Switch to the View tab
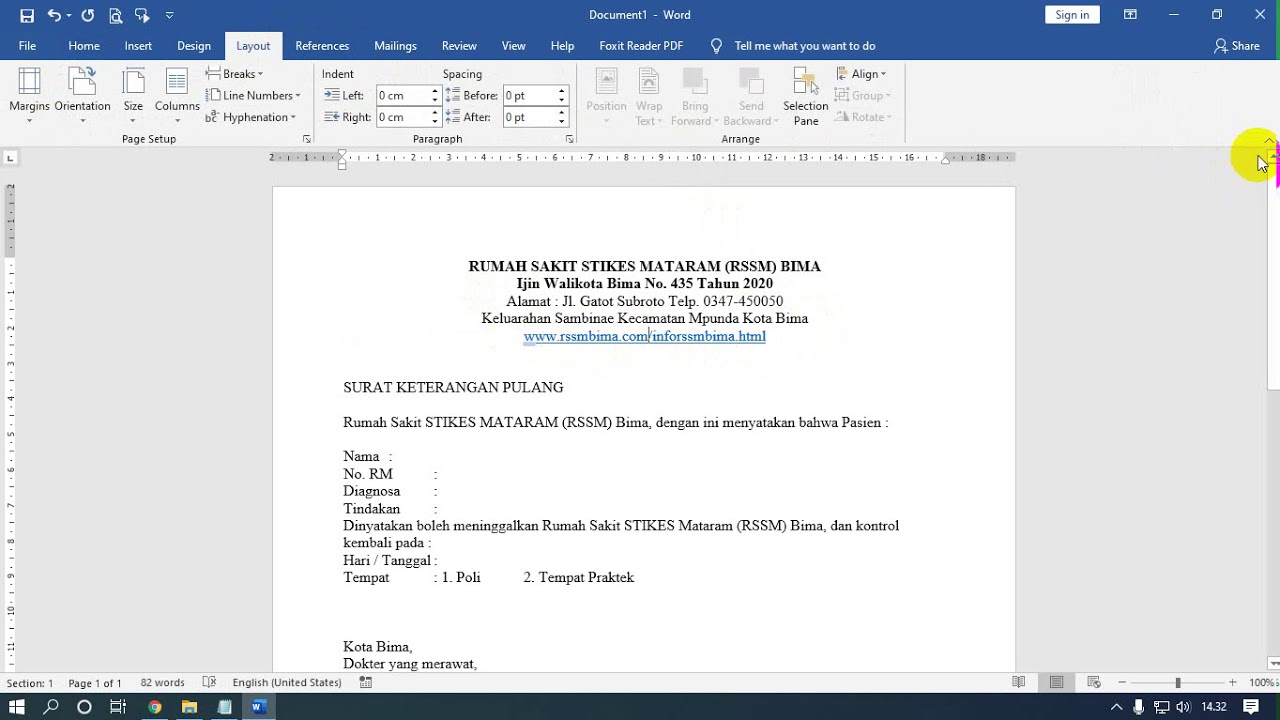The width and height of the screenshot is (1280, 720). [x=514, y=46]
